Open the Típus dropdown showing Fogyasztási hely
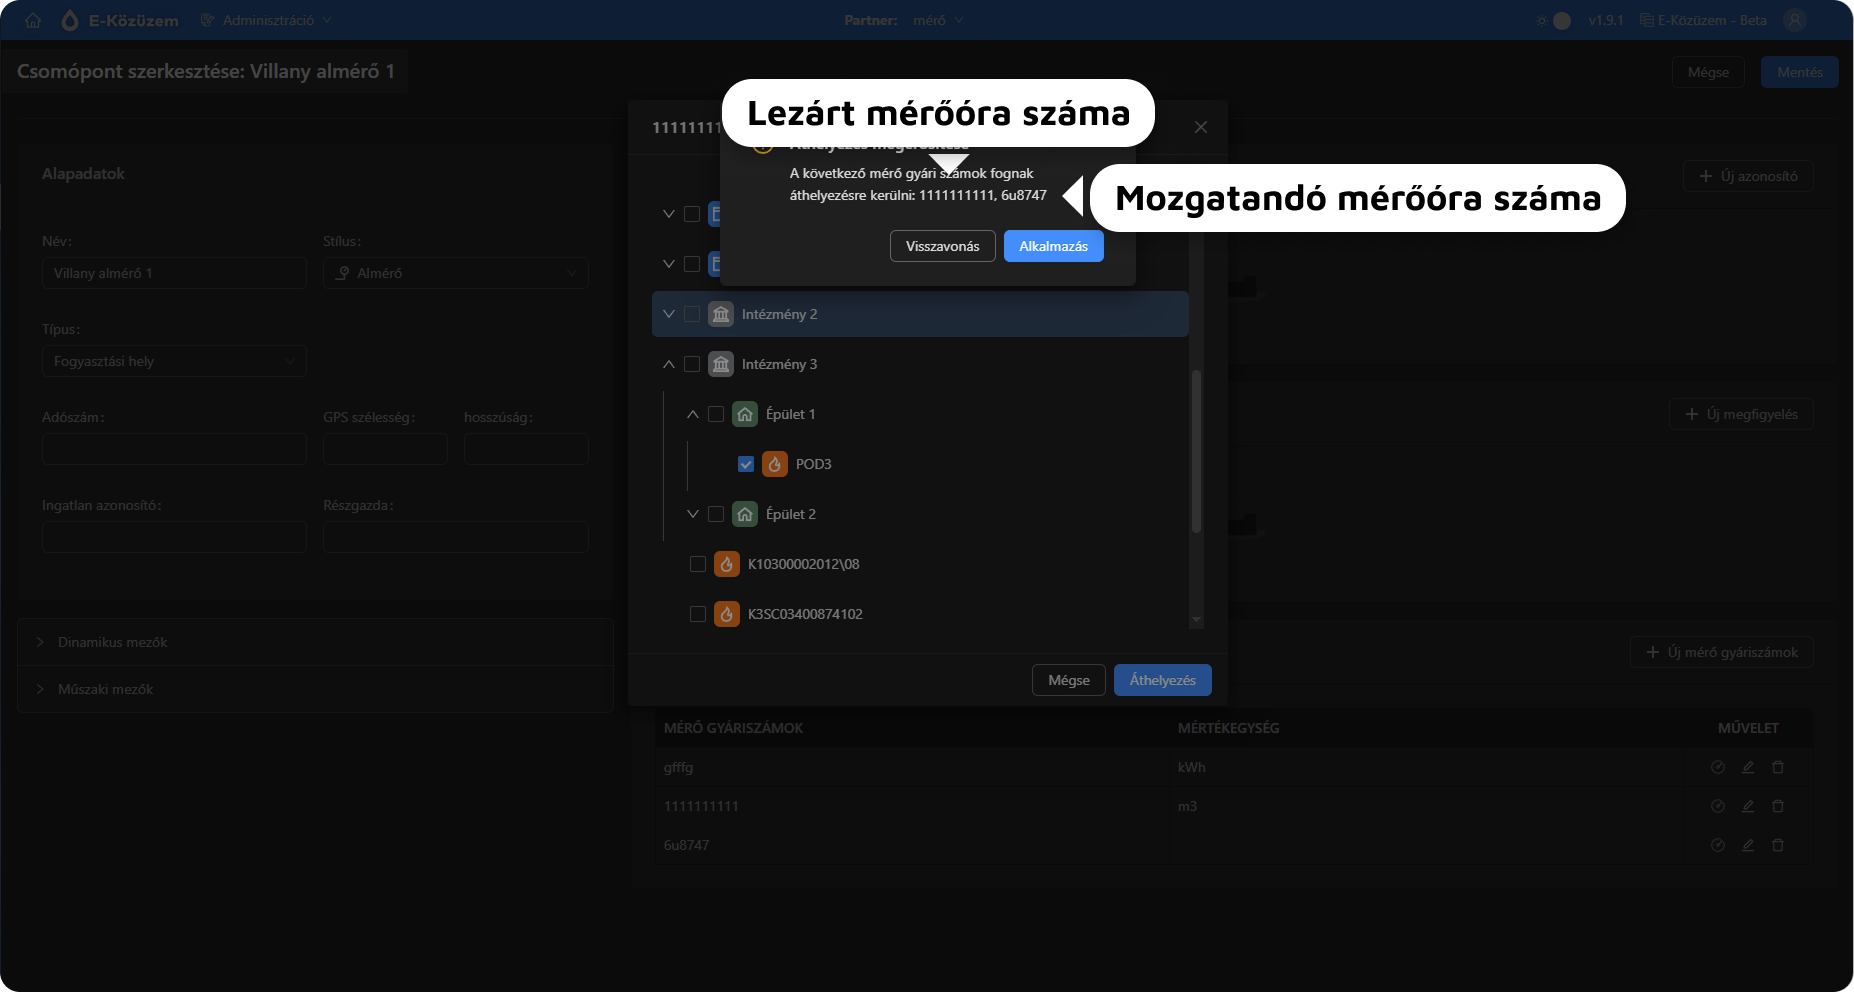The image size is (1854, 992). tap(174, 361)
